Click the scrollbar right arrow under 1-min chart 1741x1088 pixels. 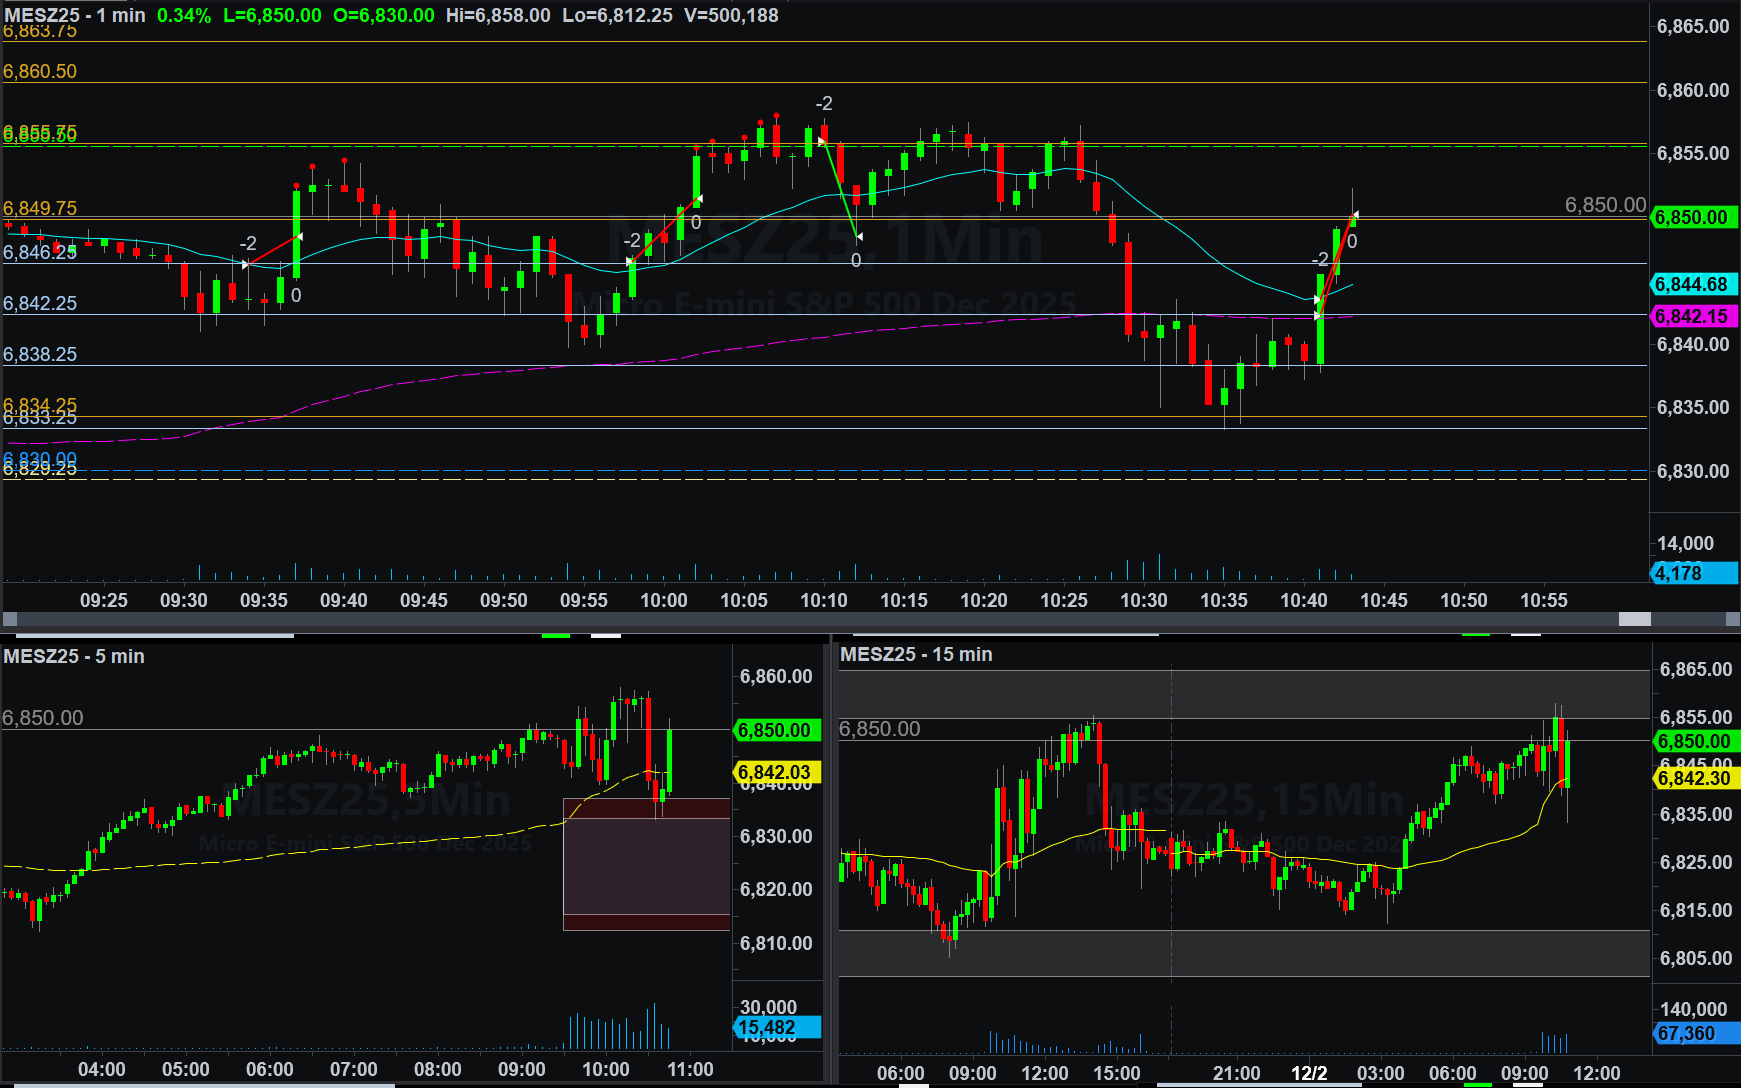pyautogui.click(x=1732, y=619)
